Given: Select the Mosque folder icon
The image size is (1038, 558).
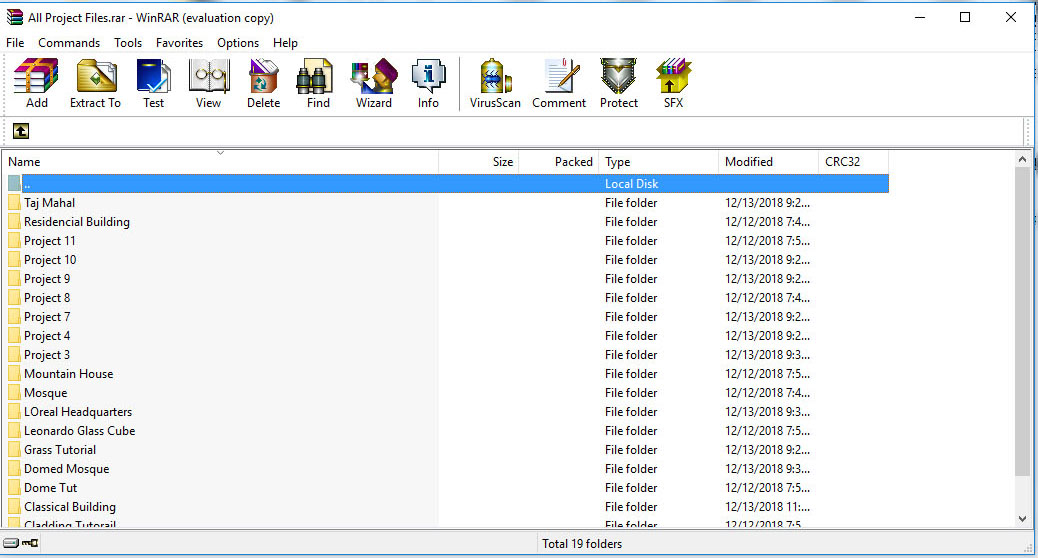Looking at the screenshot, I should (14, 393).
